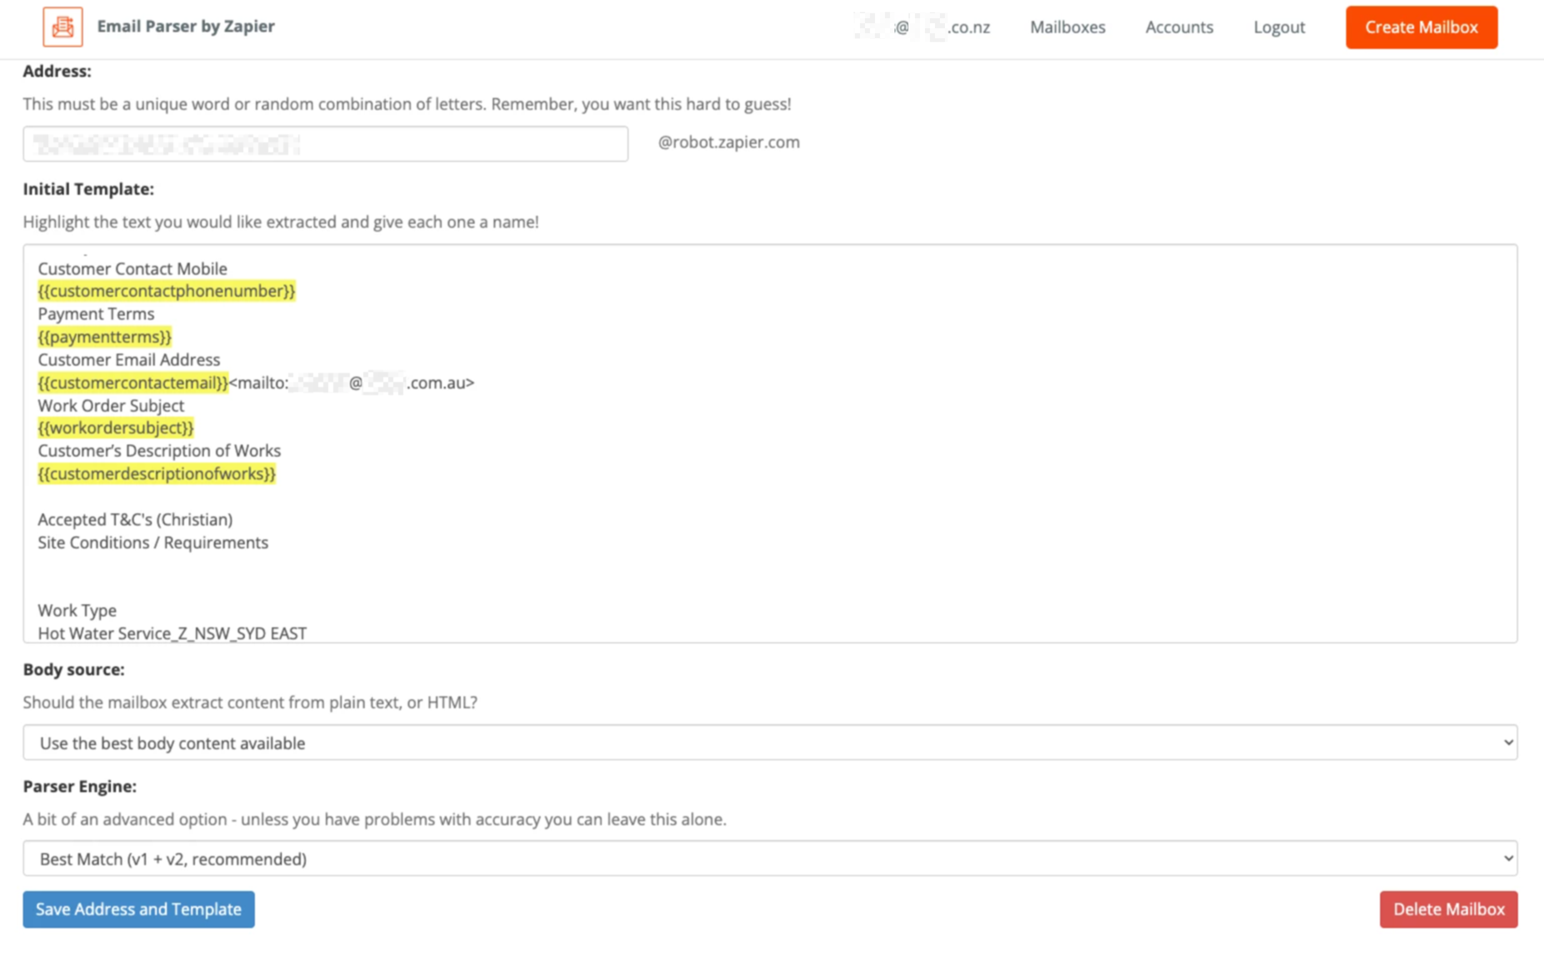This screenshot has width=1544, height=953.
Task: Log out using the Logout link
Action: click(1279, 28)
